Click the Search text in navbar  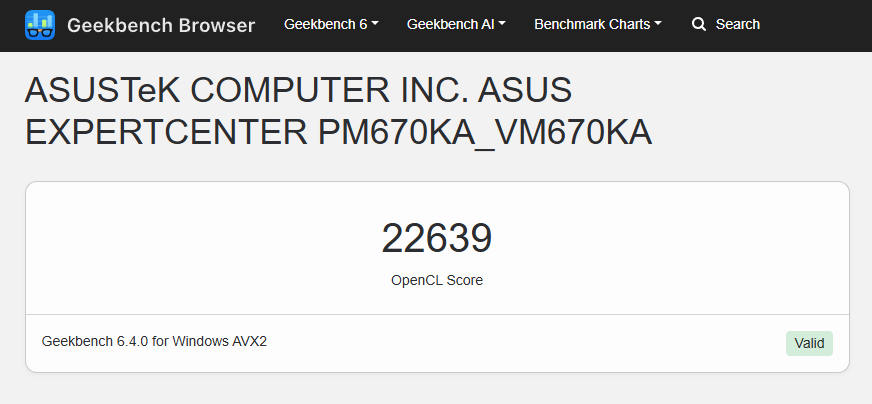click(737, 24)
